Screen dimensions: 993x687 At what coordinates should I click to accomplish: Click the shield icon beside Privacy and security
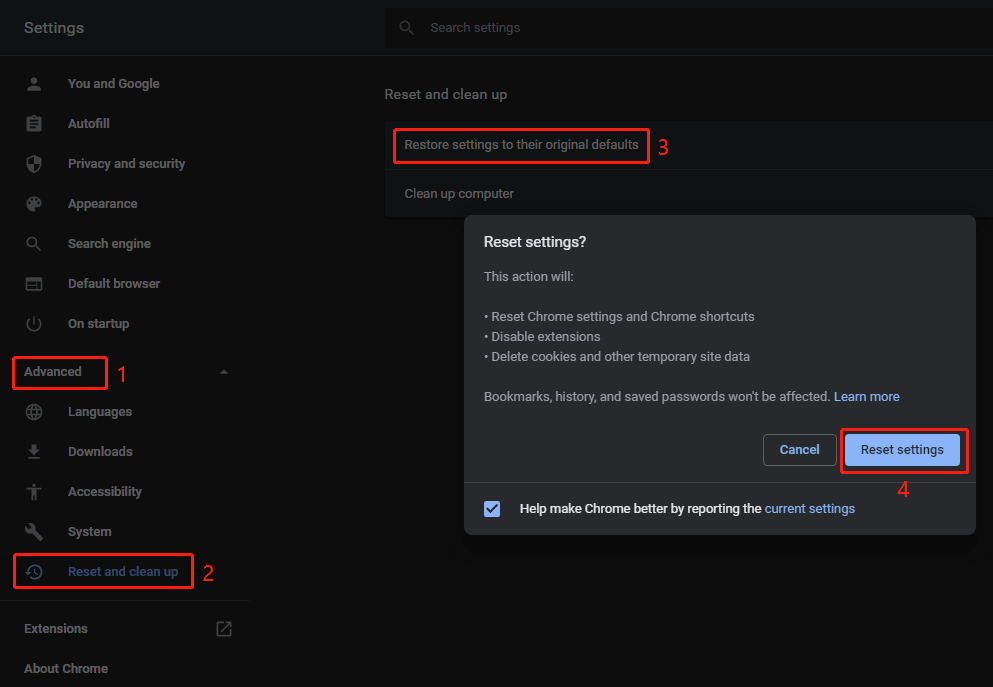34,163
